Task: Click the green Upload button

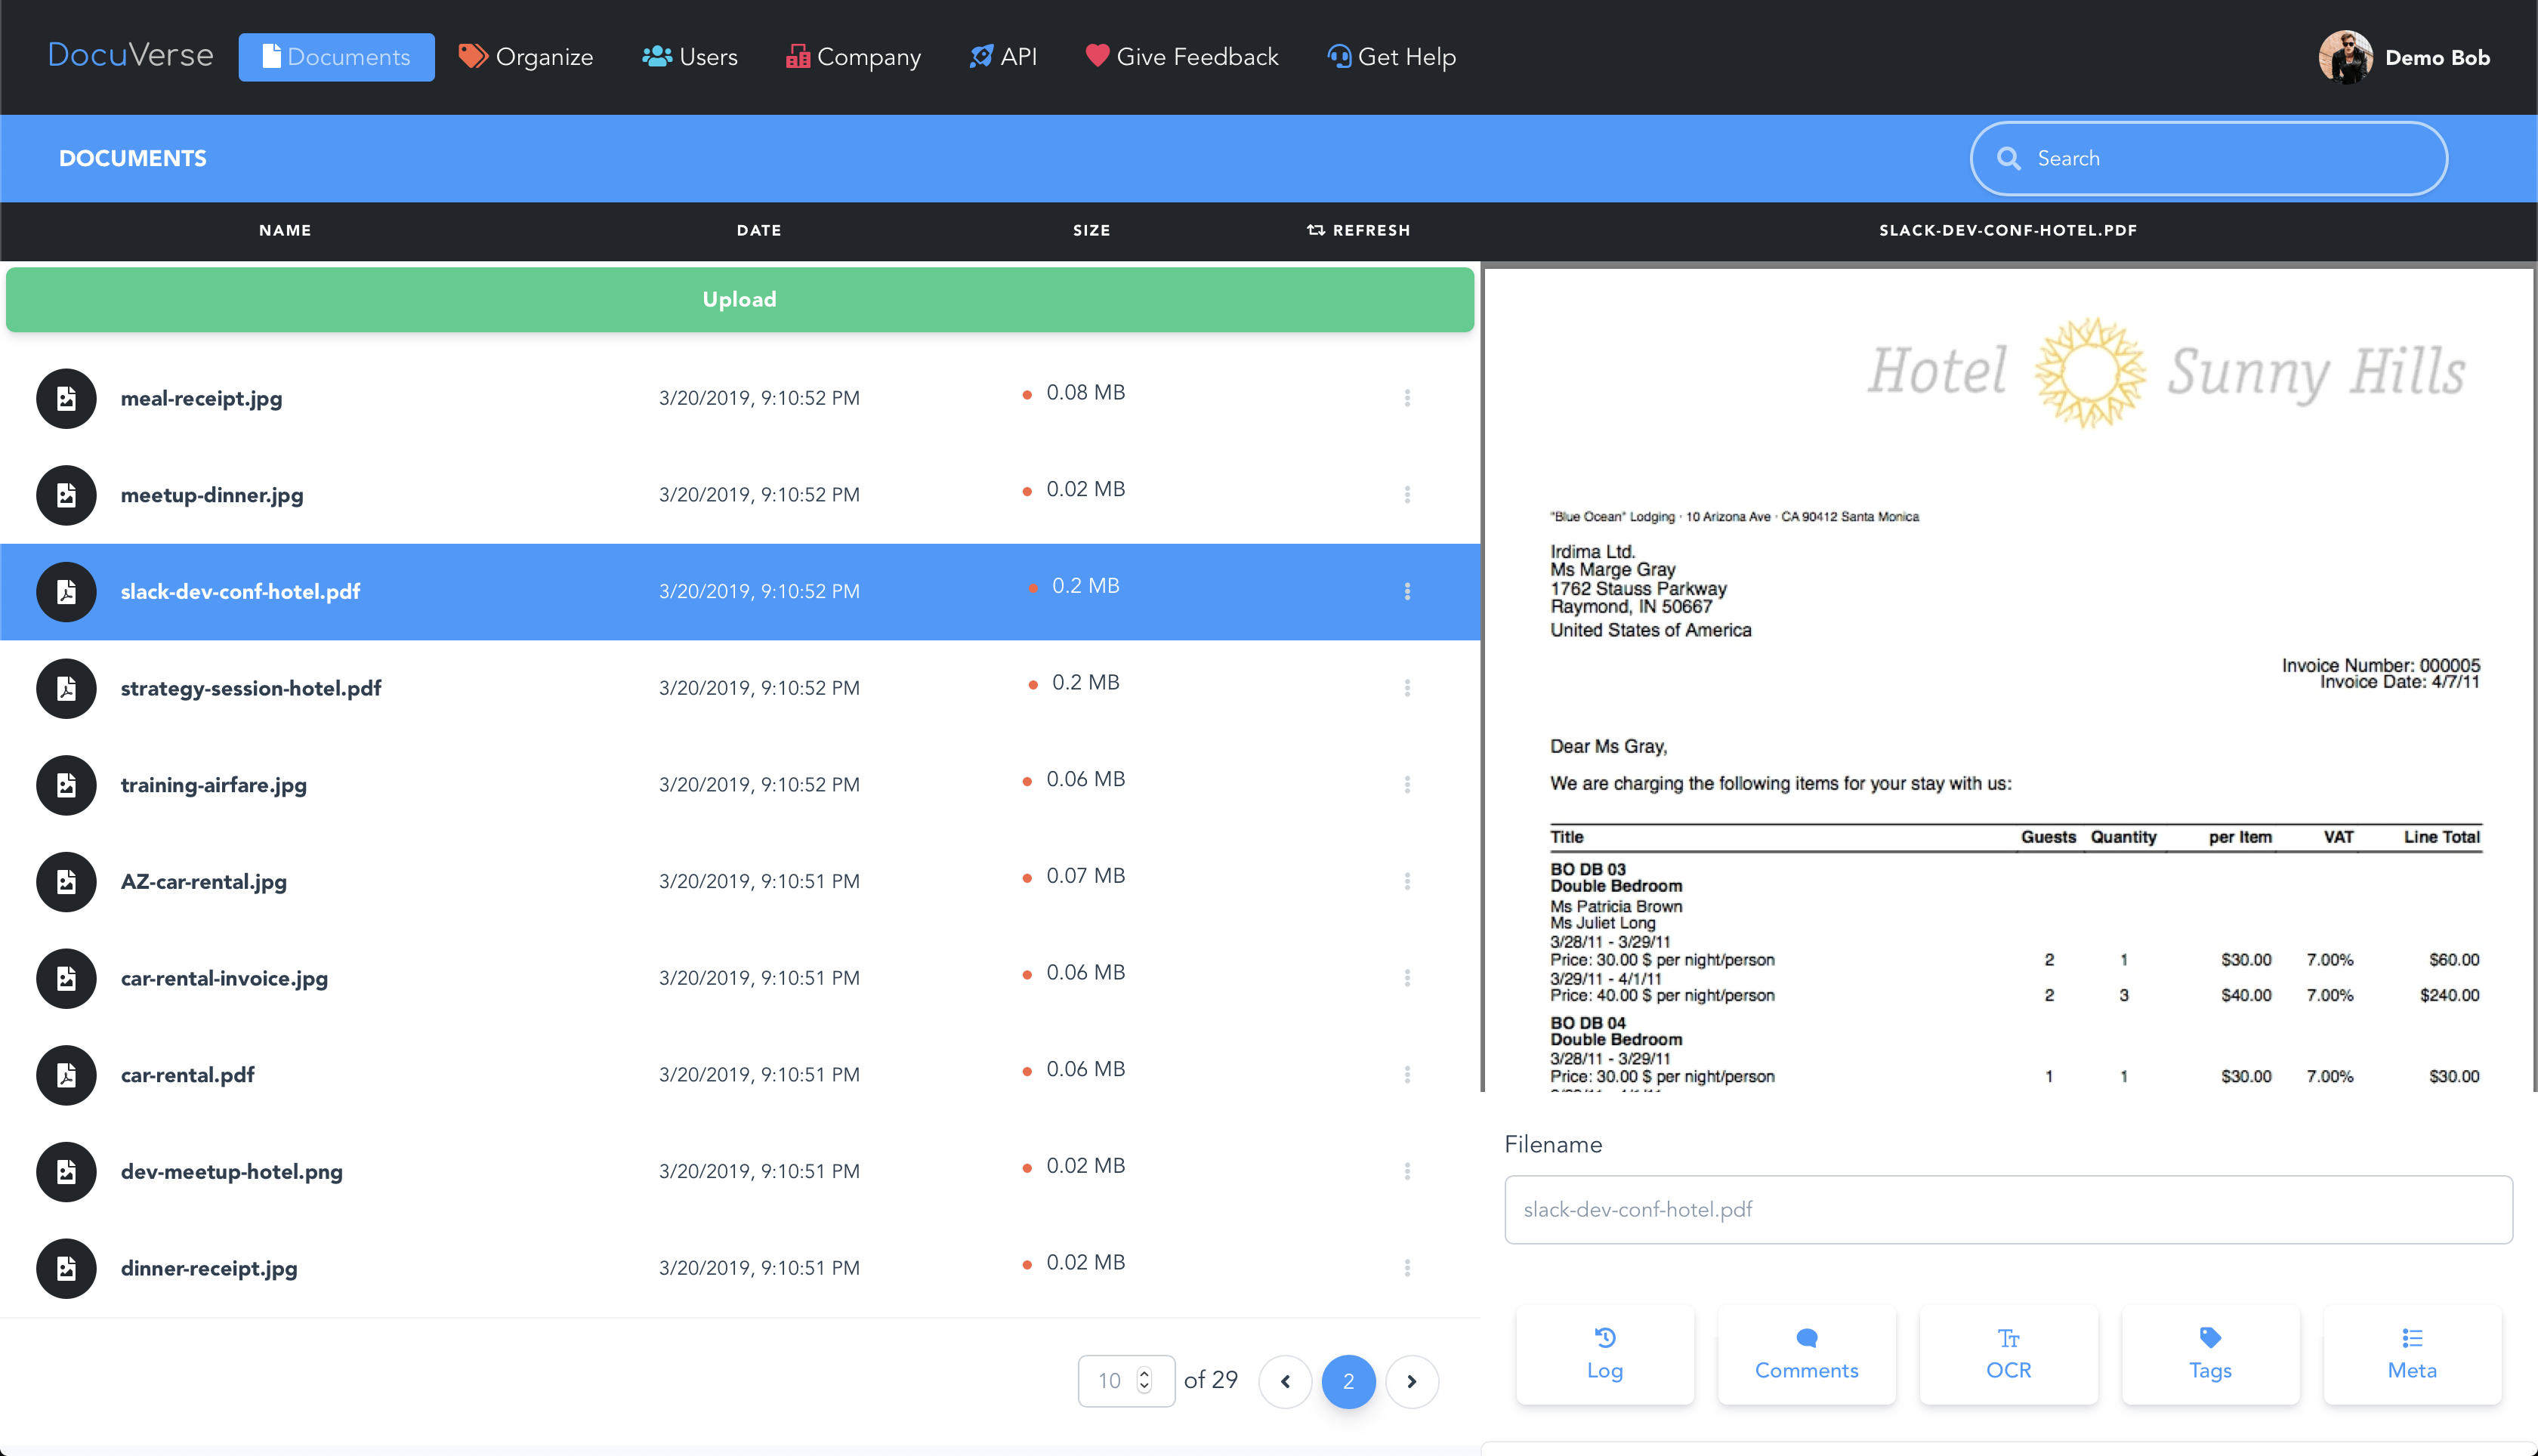Action: pyautogui.click(x=739, y=299)
